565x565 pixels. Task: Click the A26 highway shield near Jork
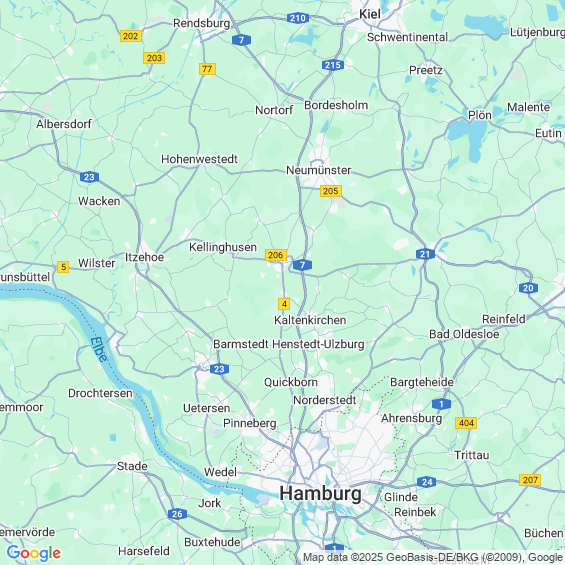(177, 514)
